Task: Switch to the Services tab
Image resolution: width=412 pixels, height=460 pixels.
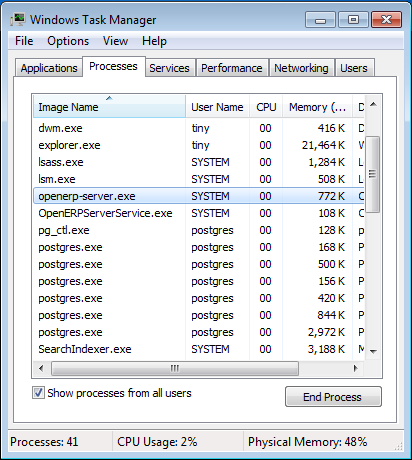Action: 169,68
